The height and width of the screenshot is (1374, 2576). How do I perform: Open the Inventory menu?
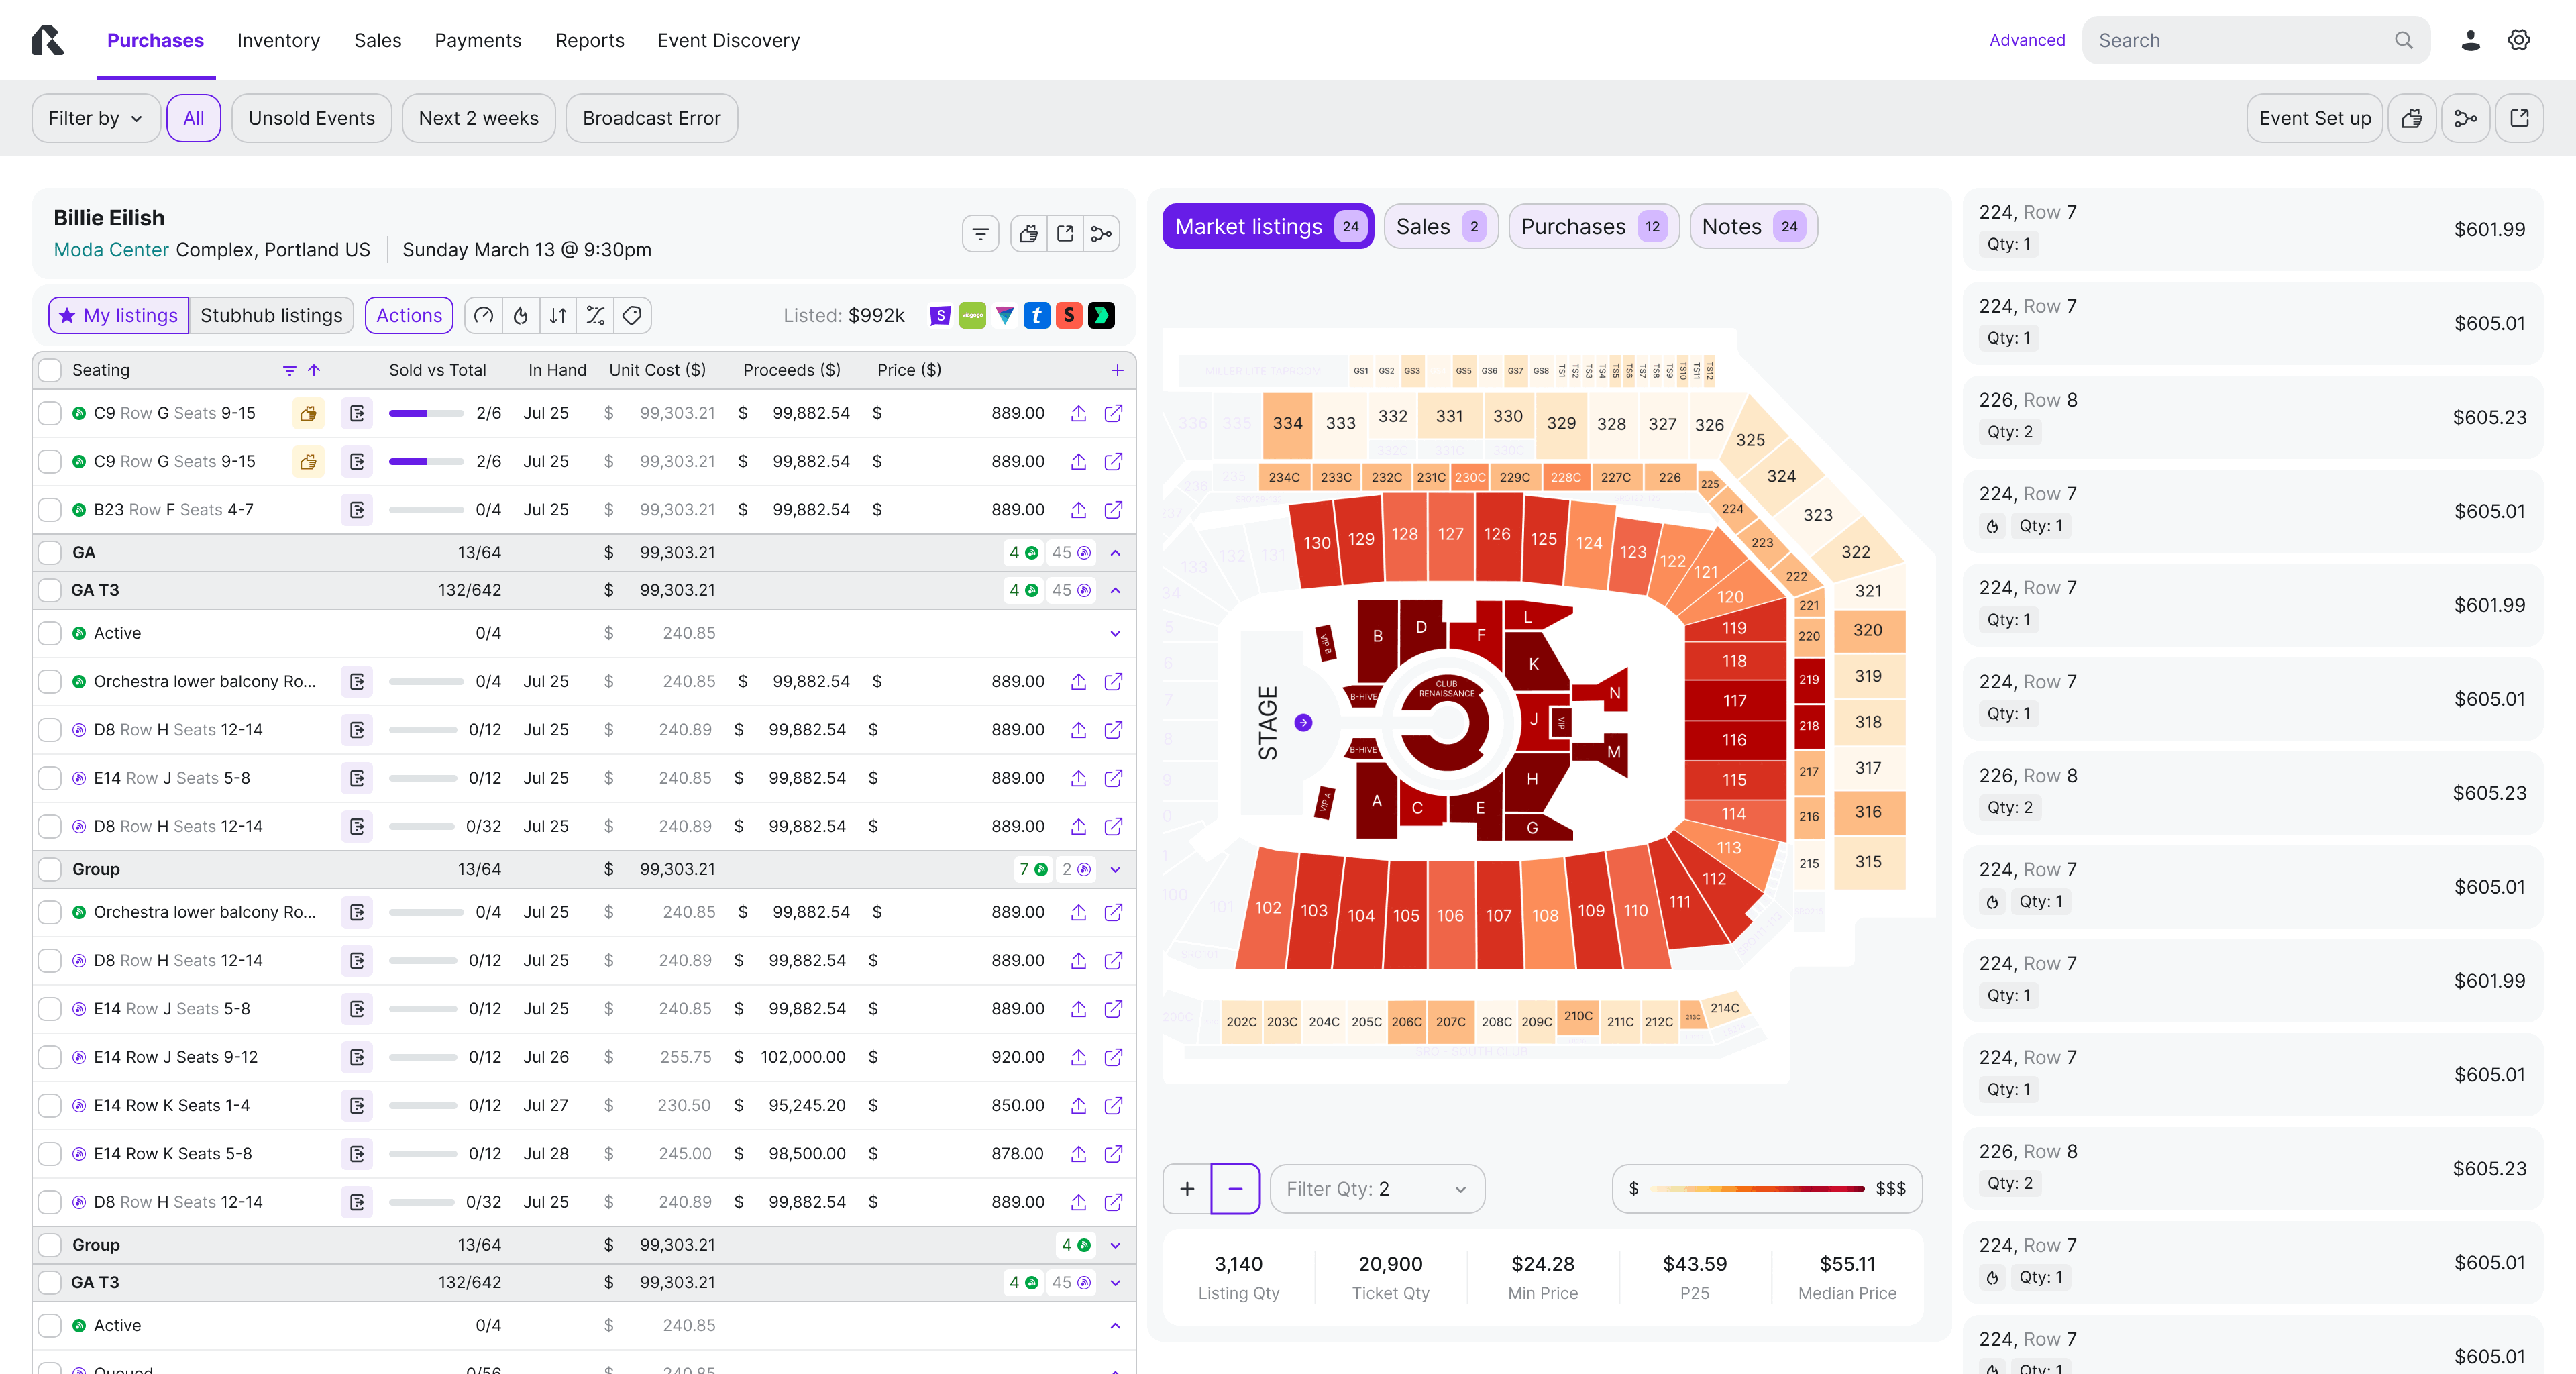(278, 40)
